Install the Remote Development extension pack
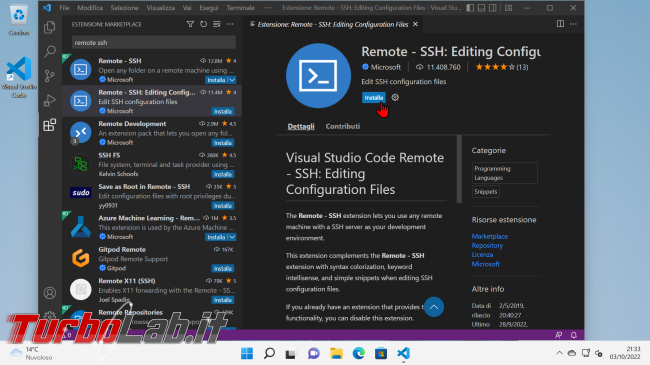650x365 pixels. pyautogui.click(x=223, y=143)
